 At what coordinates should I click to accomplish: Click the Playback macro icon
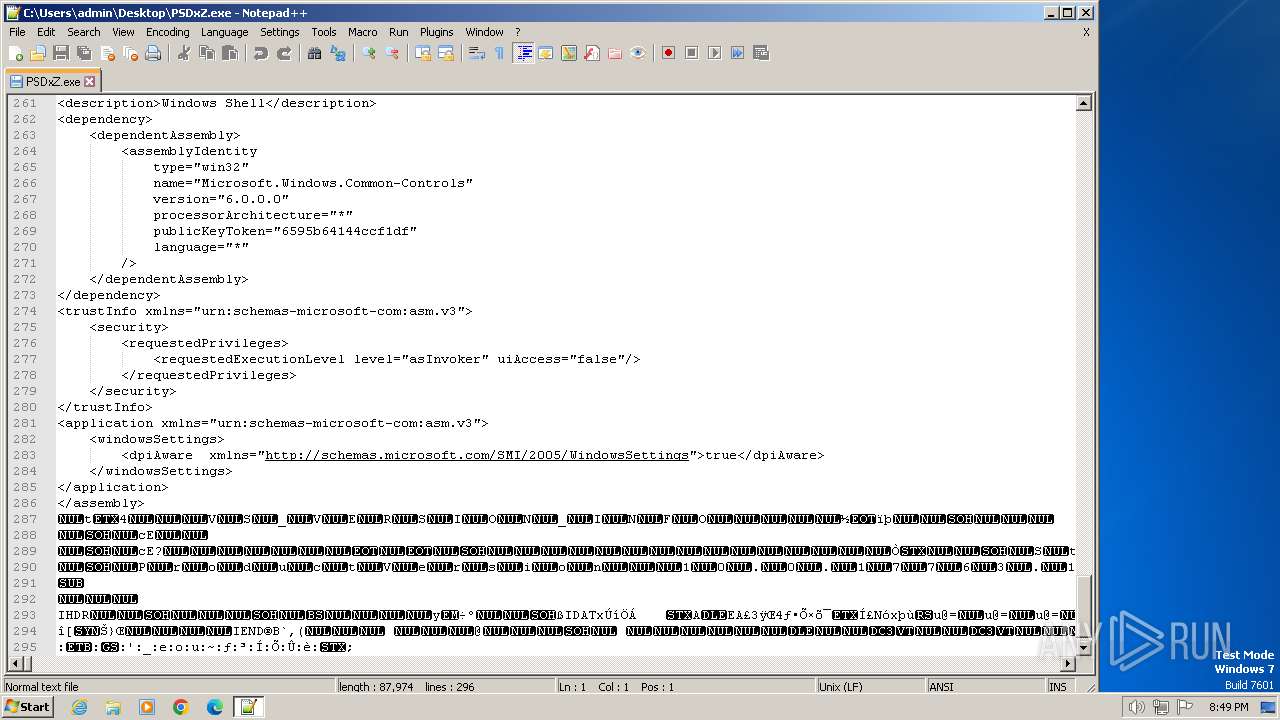click(715, 53)
